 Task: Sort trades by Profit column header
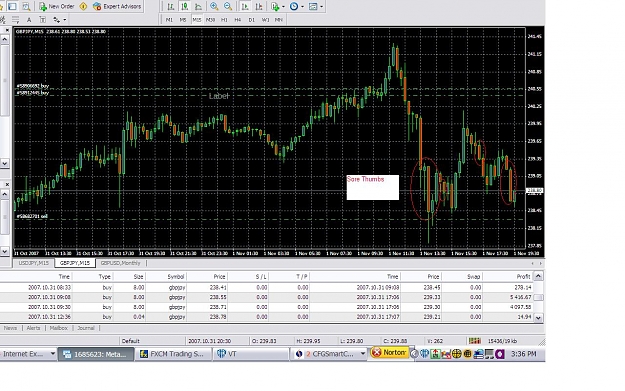[507, 276]
